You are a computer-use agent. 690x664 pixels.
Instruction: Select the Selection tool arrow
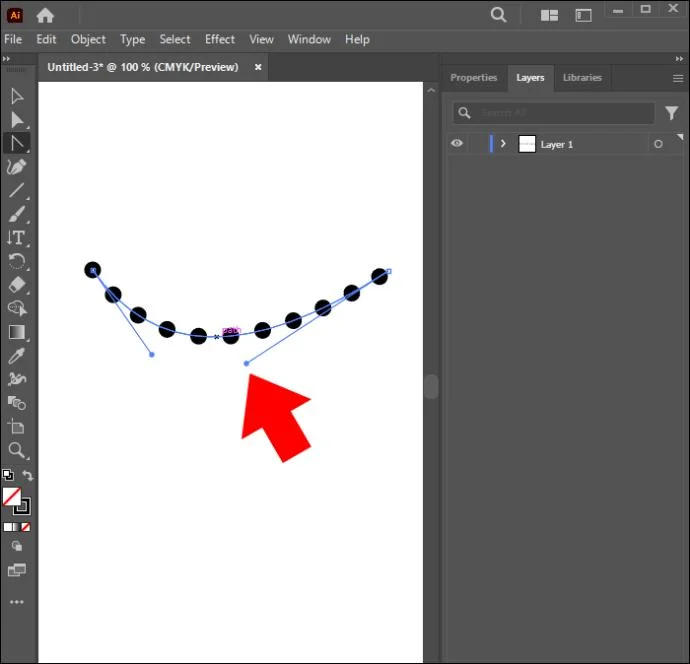click(x=17, y=96)
